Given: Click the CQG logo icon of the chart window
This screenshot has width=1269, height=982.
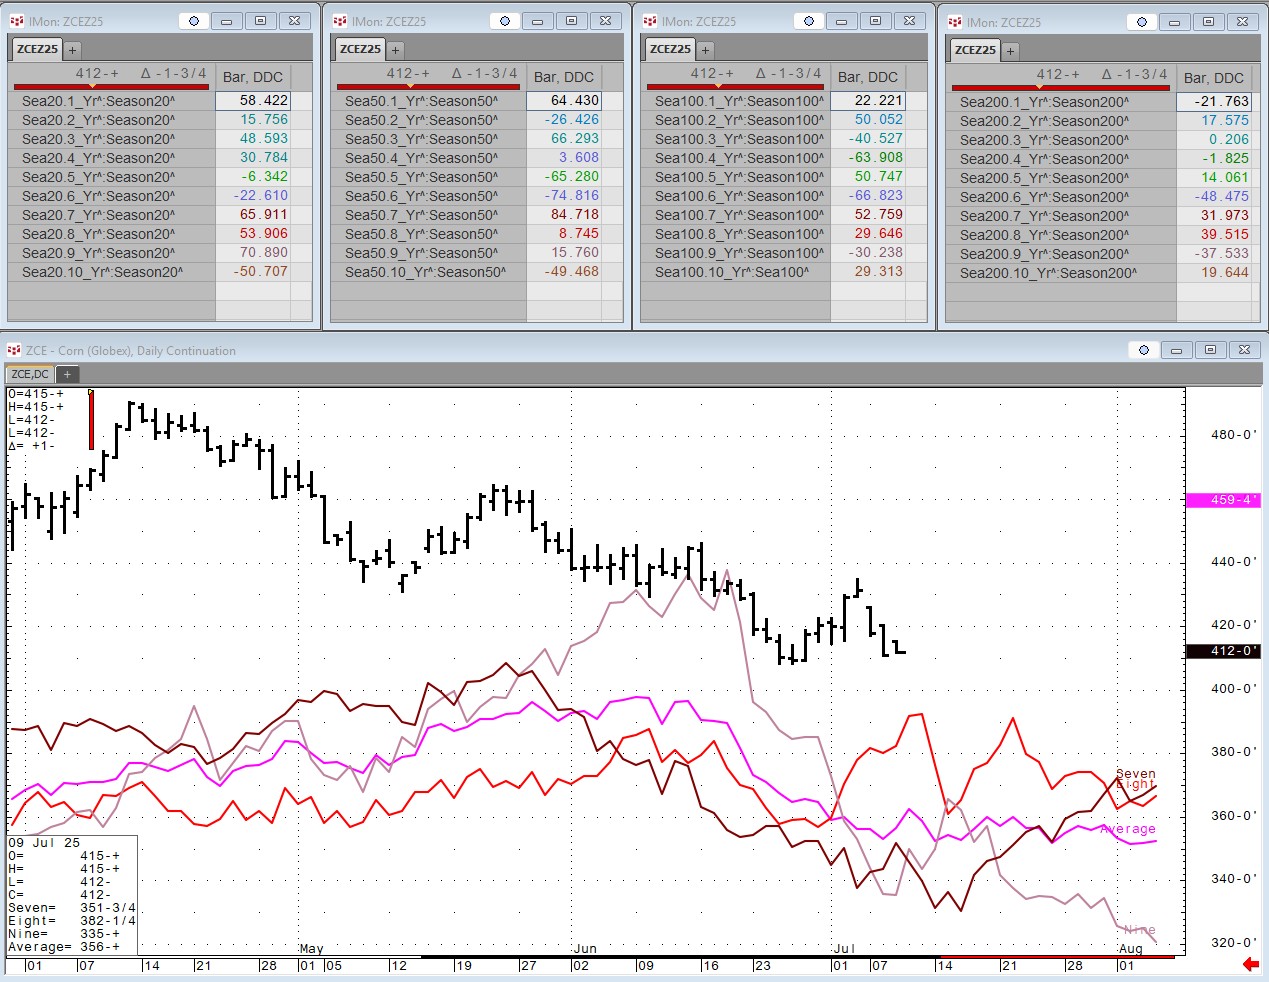Looking at the screenshot, I should tap(14, 350).
